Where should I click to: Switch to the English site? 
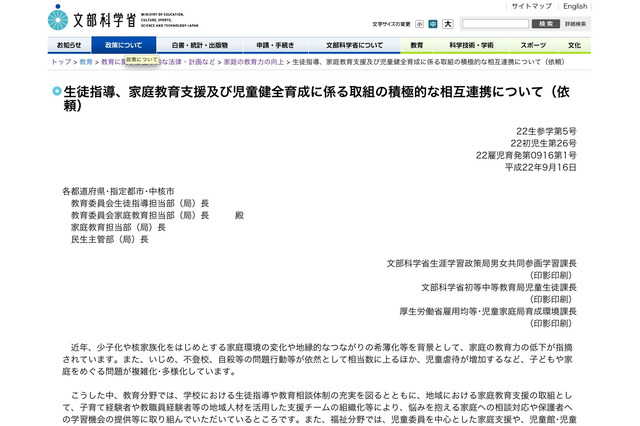pyautogui.click(x=575, y=6)
